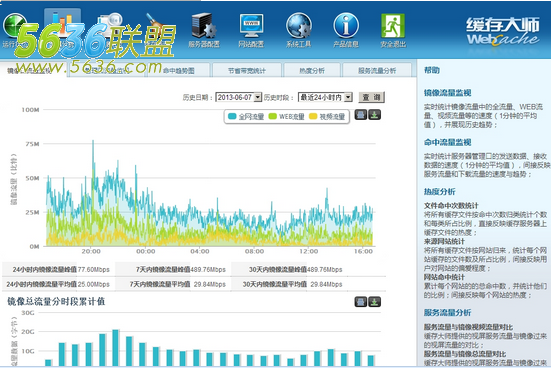Switch to the 节省带宽统计 tab

pyautogui.click(x=247, y=70)
